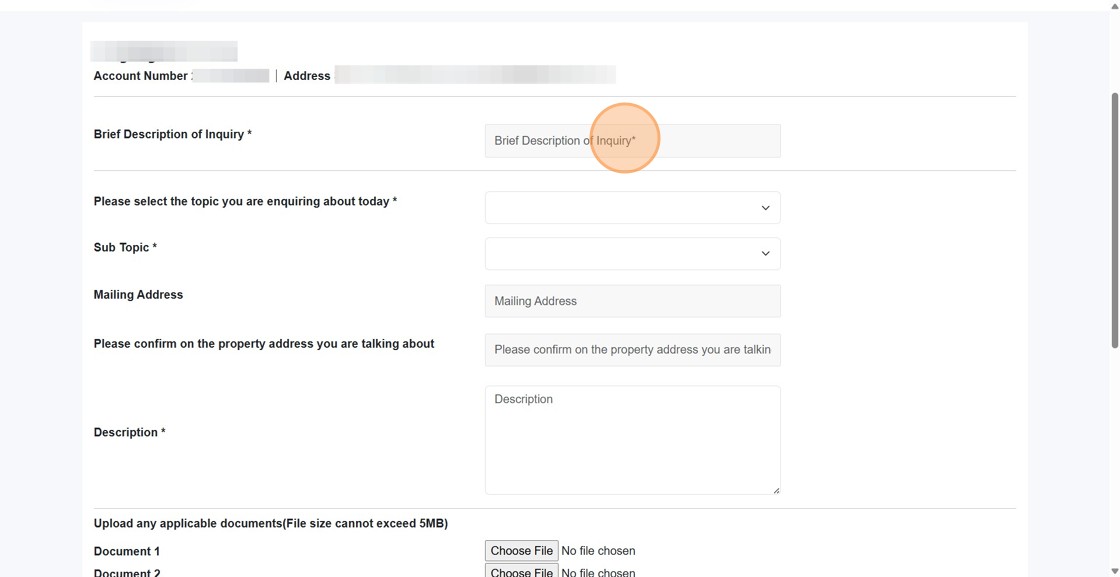
Task: Click the scrollbar up arrow
Action: point(1113,5)
